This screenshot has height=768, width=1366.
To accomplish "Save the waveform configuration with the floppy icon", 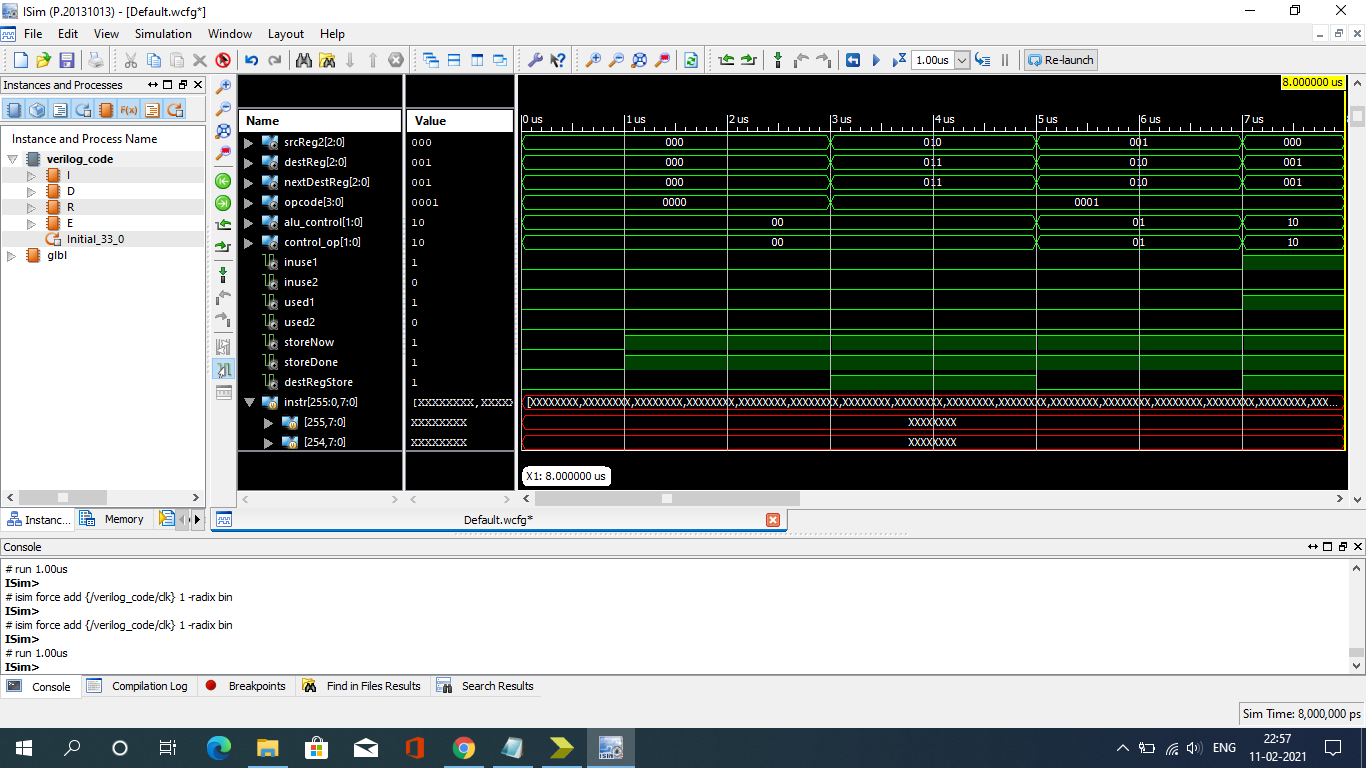I will [x=67, y=60].
